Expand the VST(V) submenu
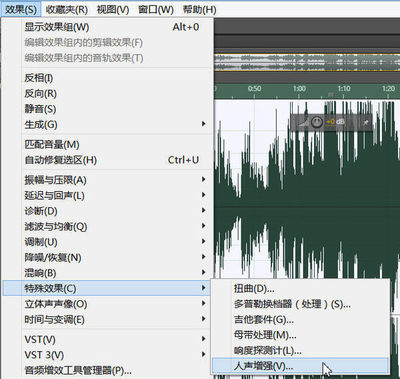The image size is (400, 379). (107, 340)
